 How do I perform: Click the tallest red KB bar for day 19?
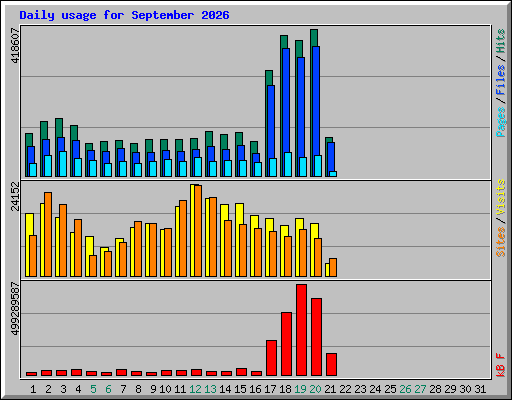(301, 330)
